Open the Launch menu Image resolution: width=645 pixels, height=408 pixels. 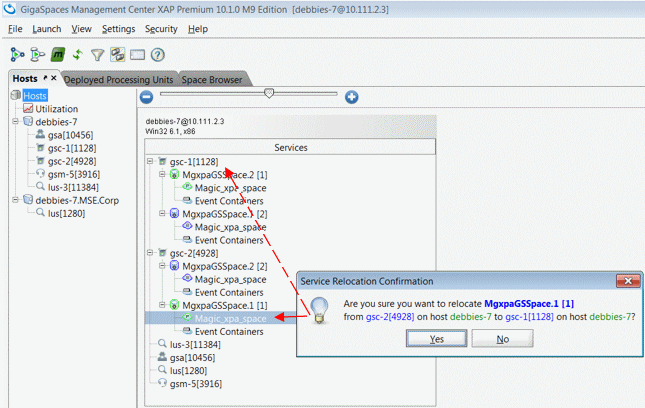point(46,29)
